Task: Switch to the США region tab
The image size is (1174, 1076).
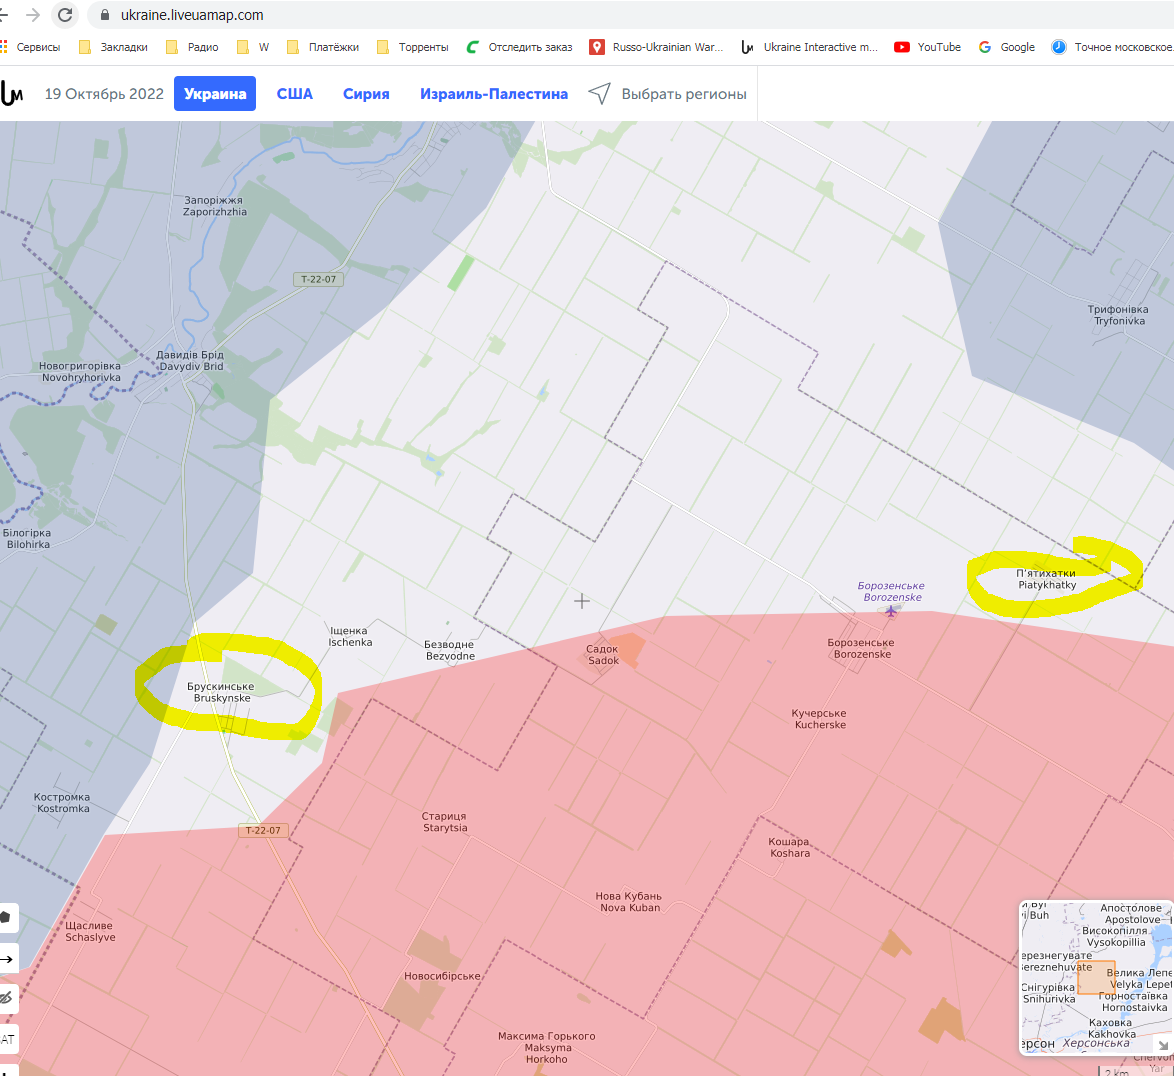Action: (x=295, y=94)
